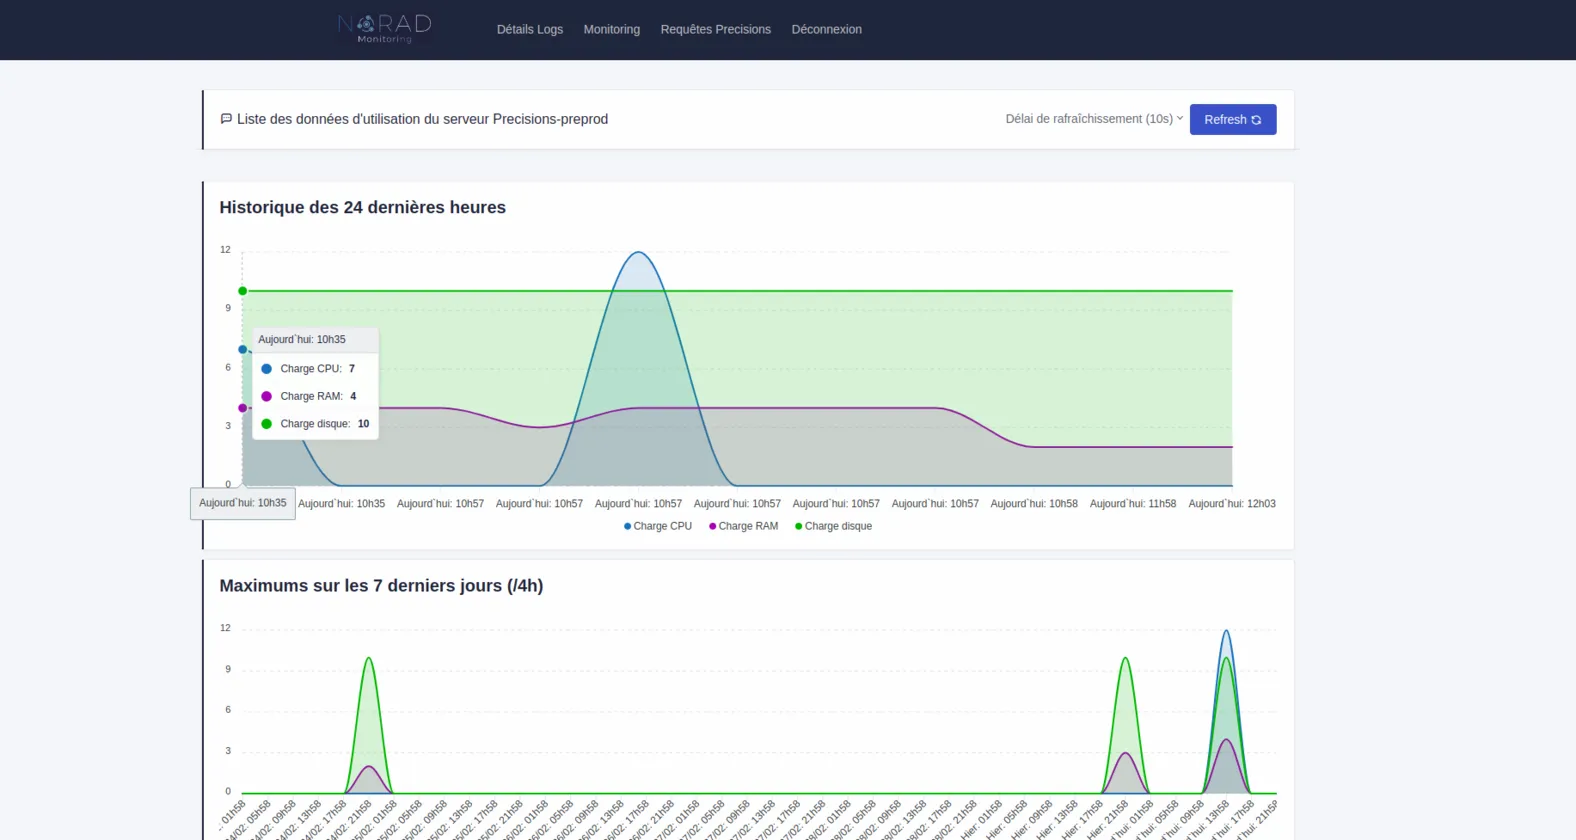The height and width of the screenshot is (840, 1576).
Task: Click the refresh arrows icon in the Refresh button
Action: tap(1256, 120)
